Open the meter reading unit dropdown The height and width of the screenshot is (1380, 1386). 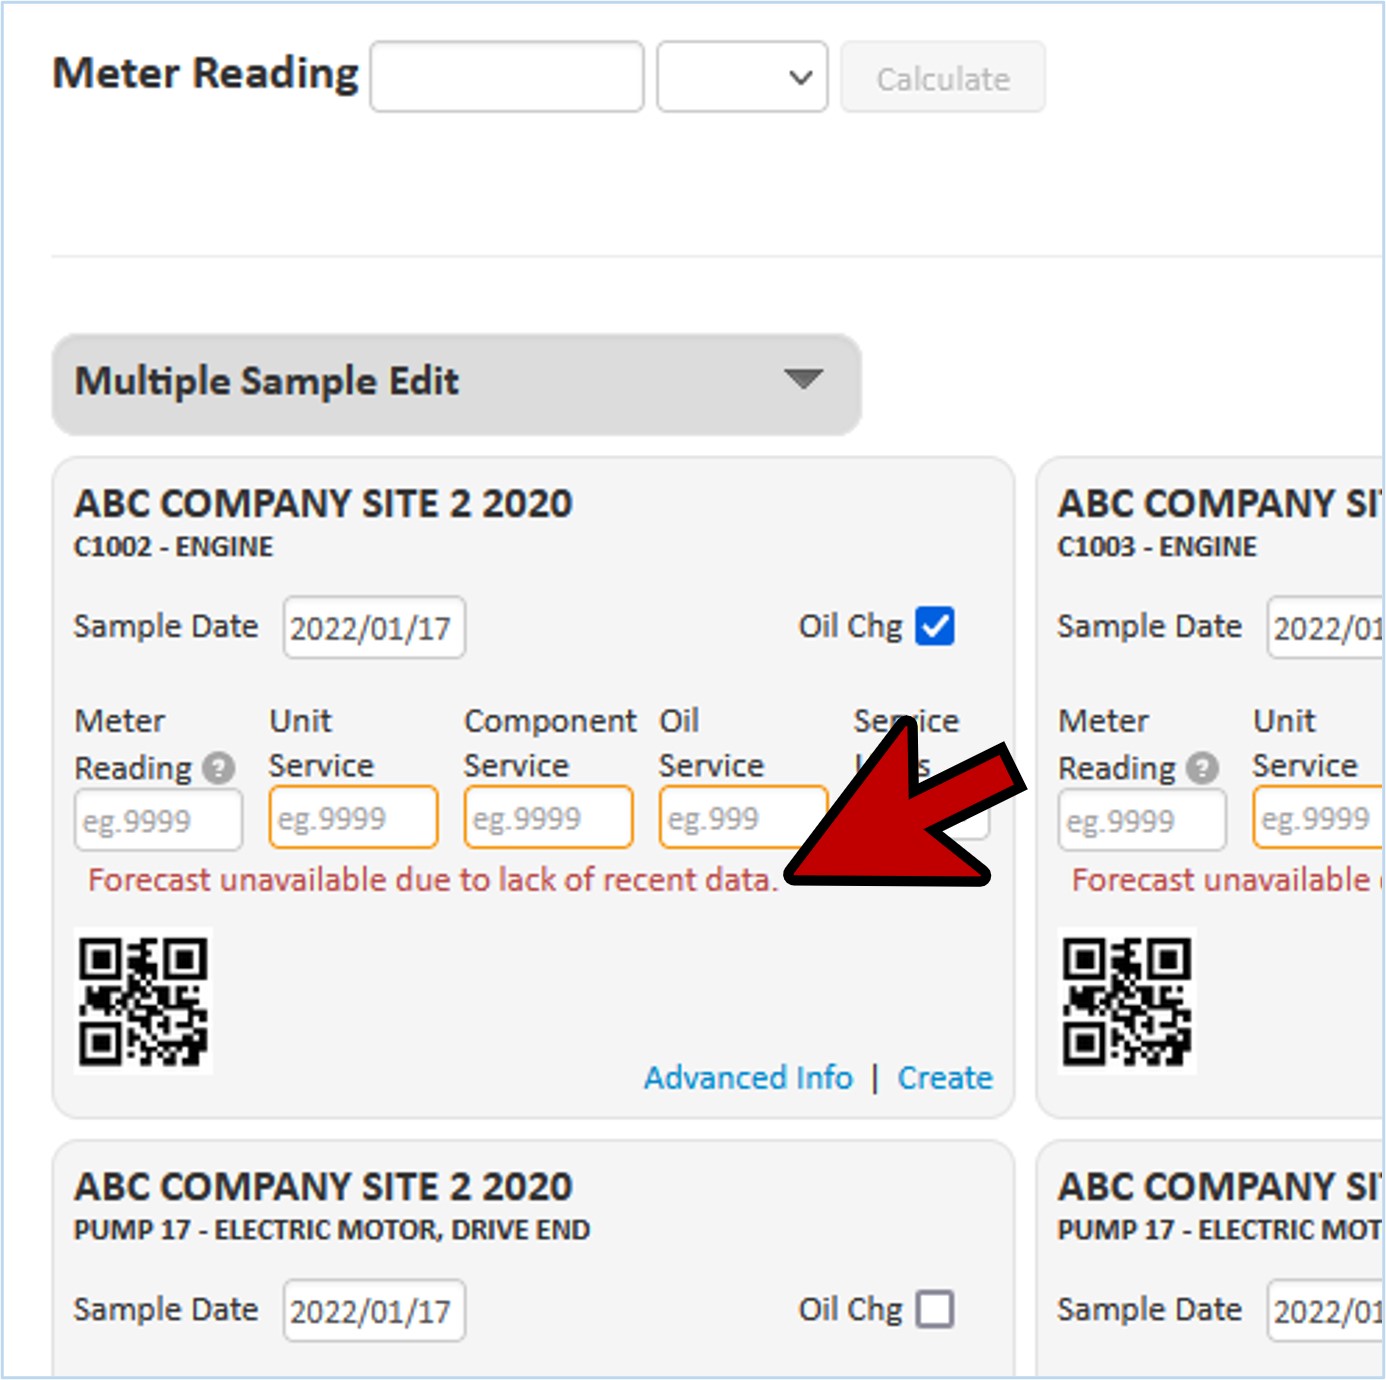pos(742,77)
